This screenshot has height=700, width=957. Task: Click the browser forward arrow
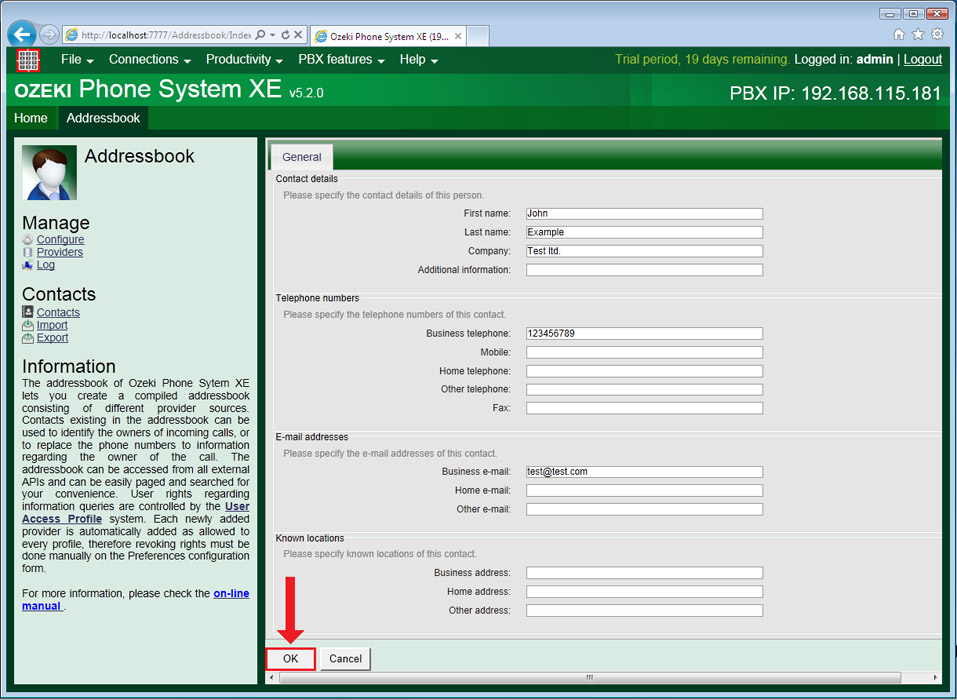tap(49, 35)
